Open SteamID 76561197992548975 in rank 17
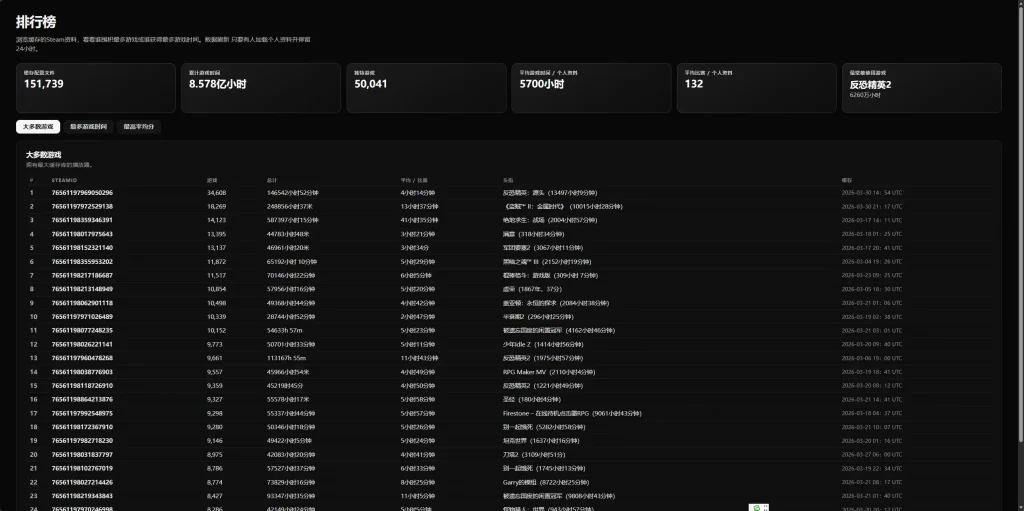Screen dimensions: 1024x511 82,412
